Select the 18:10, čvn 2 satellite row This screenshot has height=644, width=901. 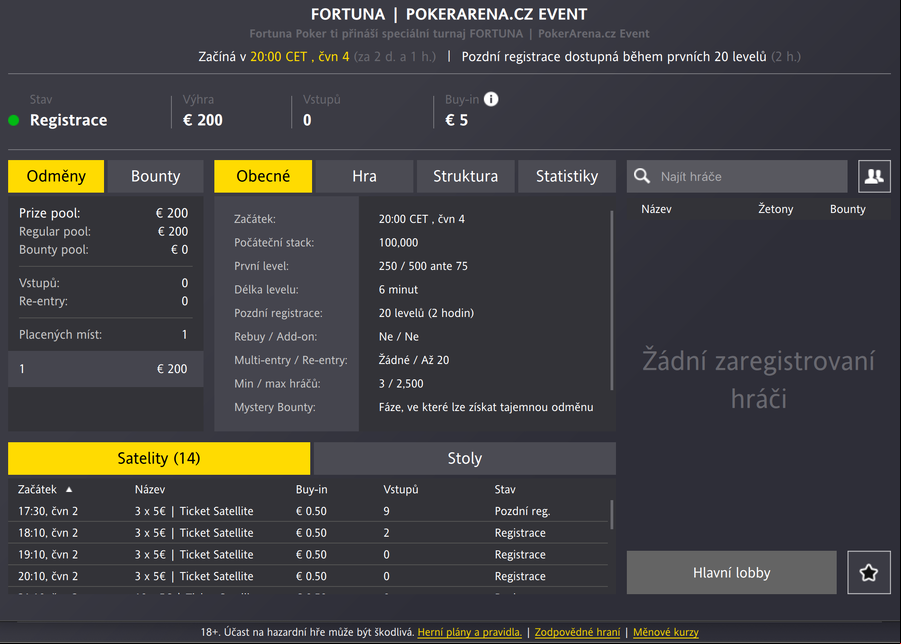(308, 533)
